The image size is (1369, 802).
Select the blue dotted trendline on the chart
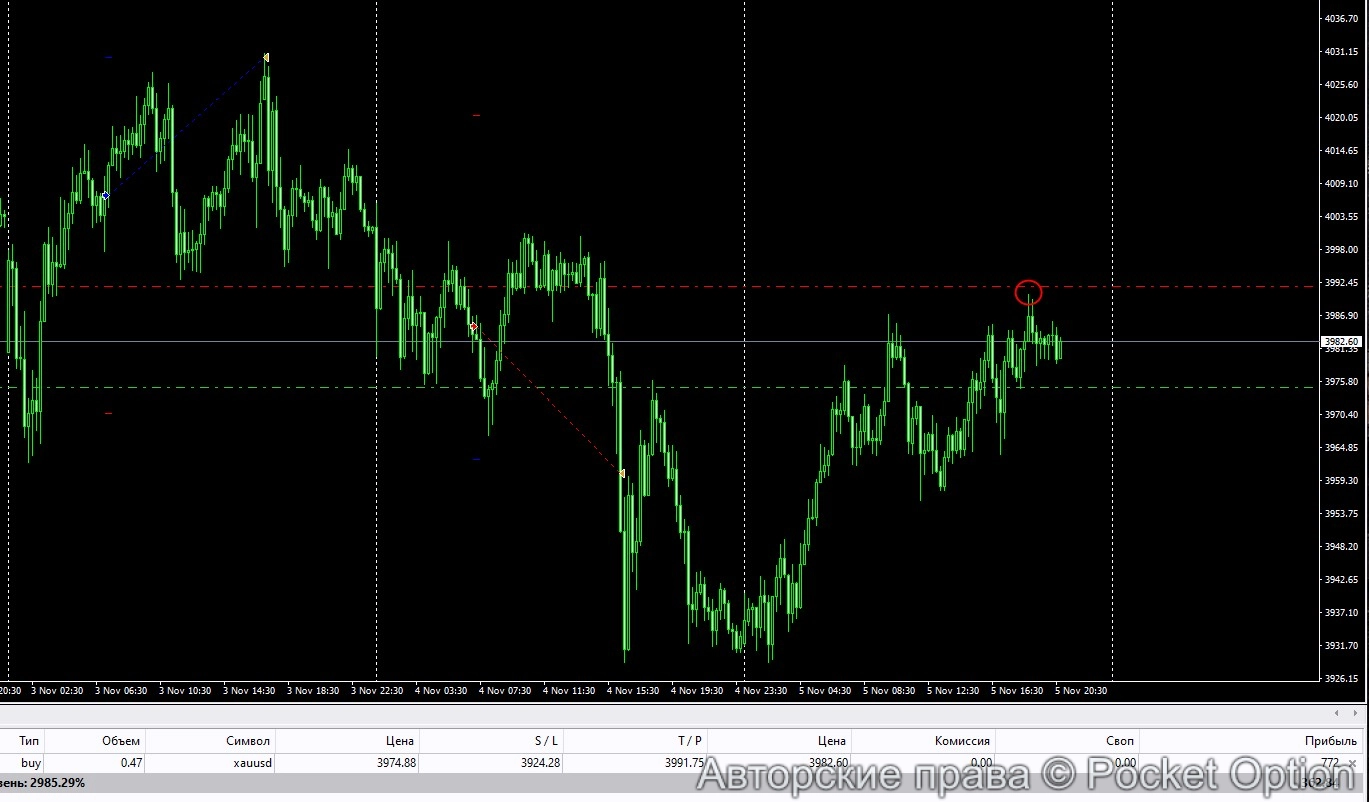(185, 128)
